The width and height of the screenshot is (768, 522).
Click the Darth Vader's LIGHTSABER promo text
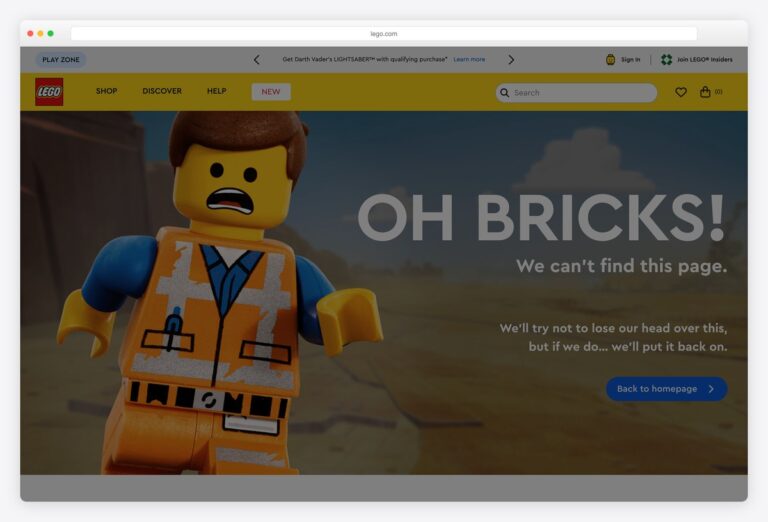tap(365, 59)
